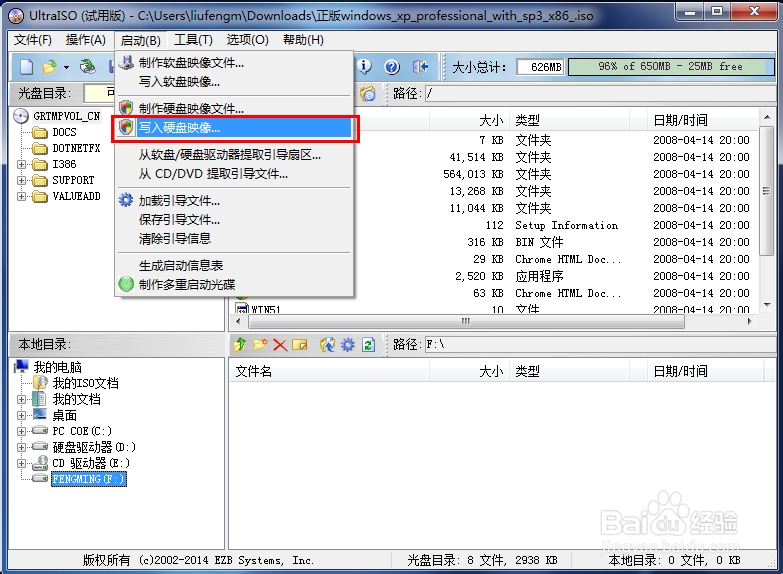Expand 桌面 tree node
The height and width of the screenshot is (574, 783).
tap(21, 415)
